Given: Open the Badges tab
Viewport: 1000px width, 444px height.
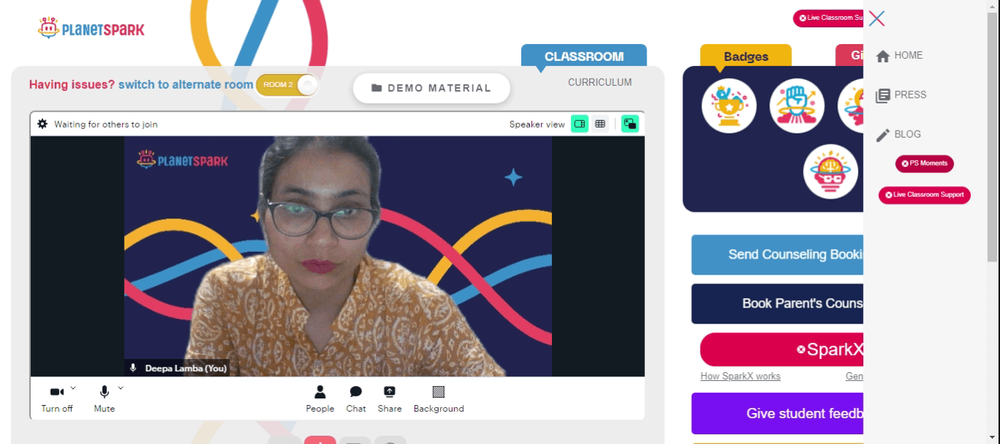Looking at the screenshot, I should [x=746, y=56].
